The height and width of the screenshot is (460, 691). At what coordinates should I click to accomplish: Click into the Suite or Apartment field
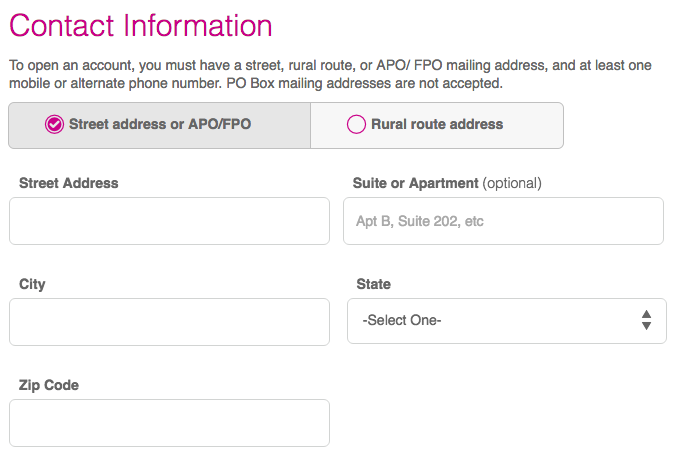(503, 221)
